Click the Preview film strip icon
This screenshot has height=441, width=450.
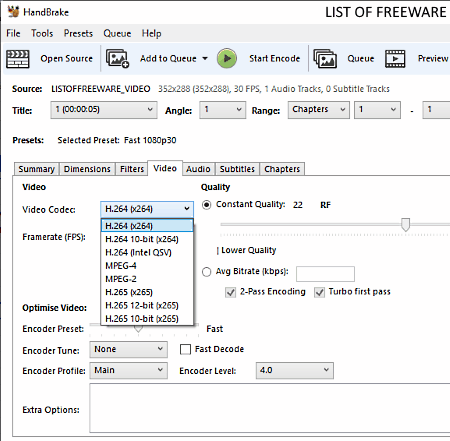(x=395, y=59)
